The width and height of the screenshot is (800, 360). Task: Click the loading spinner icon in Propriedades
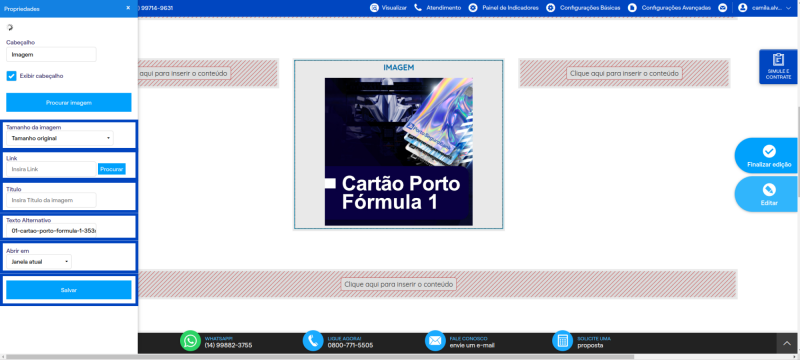[10, 28]
